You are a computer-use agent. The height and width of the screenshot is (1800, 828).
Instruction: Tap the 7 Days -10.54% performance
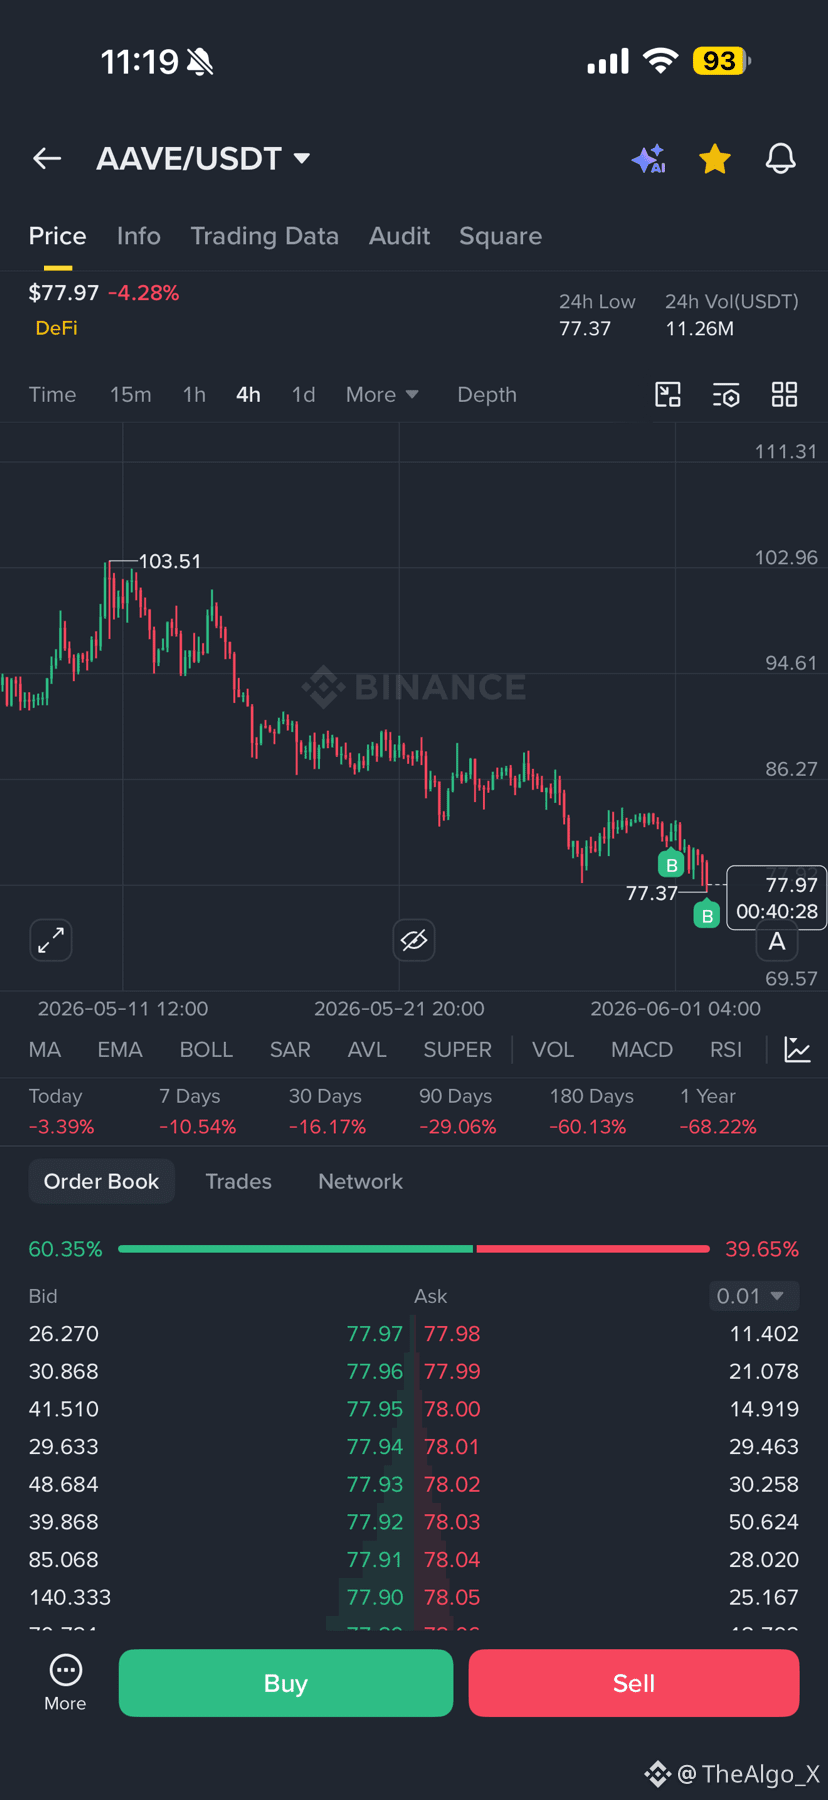click(x=198, y=1112)
